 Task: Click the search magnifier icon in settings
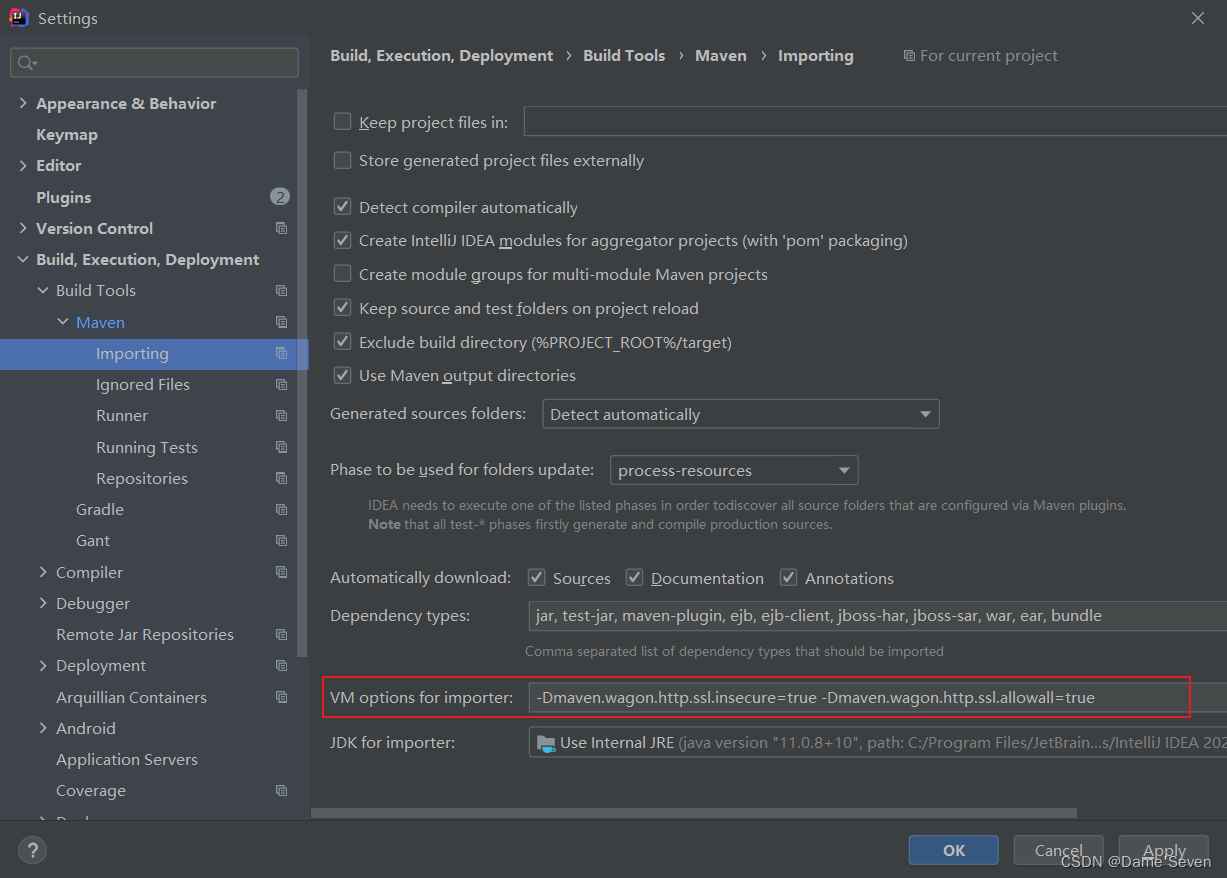[x=26, y=63]
